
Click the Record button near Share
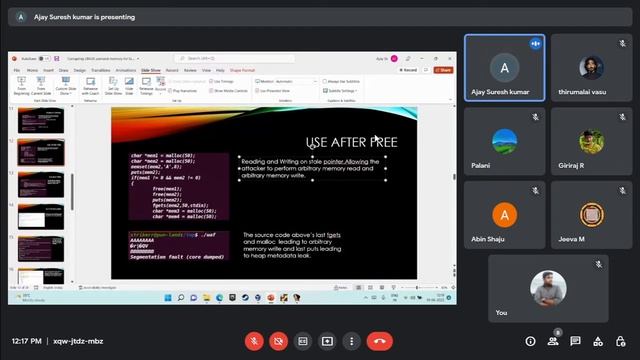tap(408, 70)
